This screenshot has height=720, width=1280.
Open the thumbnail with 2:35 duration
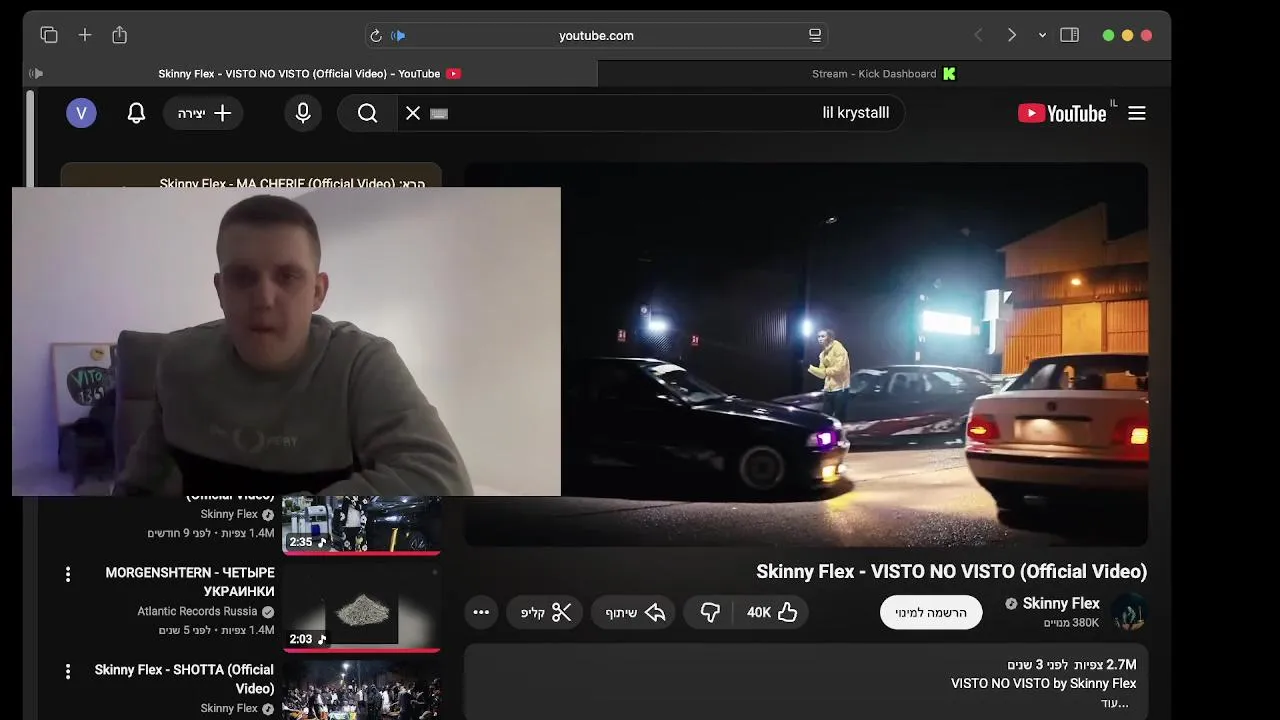coord(361,525)
